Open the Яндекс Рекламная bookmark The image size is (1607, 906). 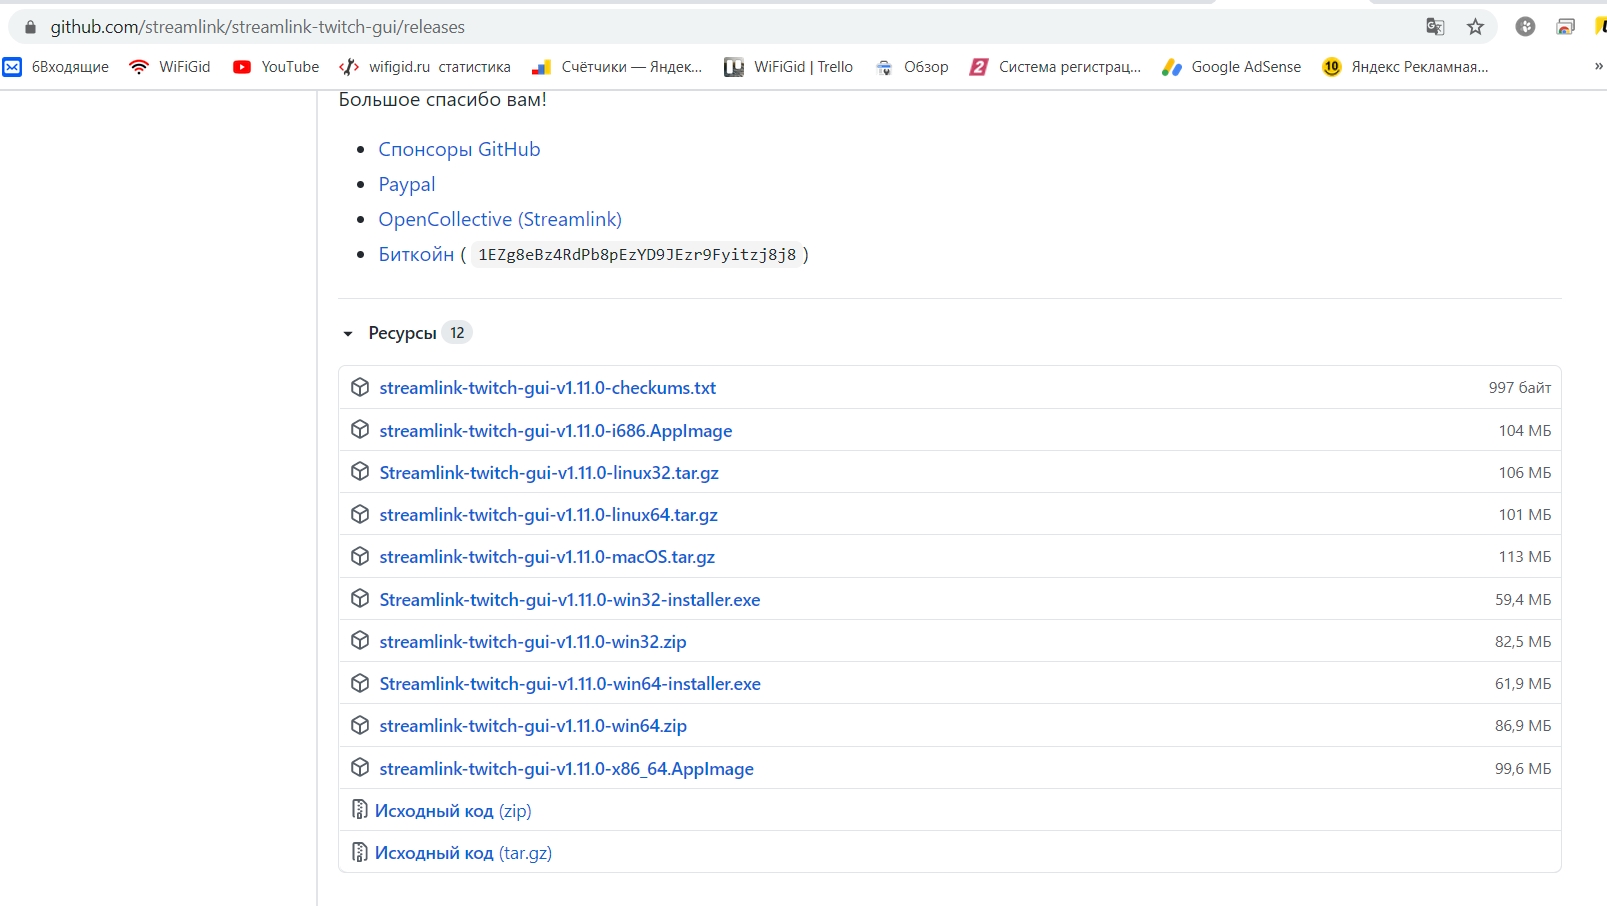point(1406,67)
